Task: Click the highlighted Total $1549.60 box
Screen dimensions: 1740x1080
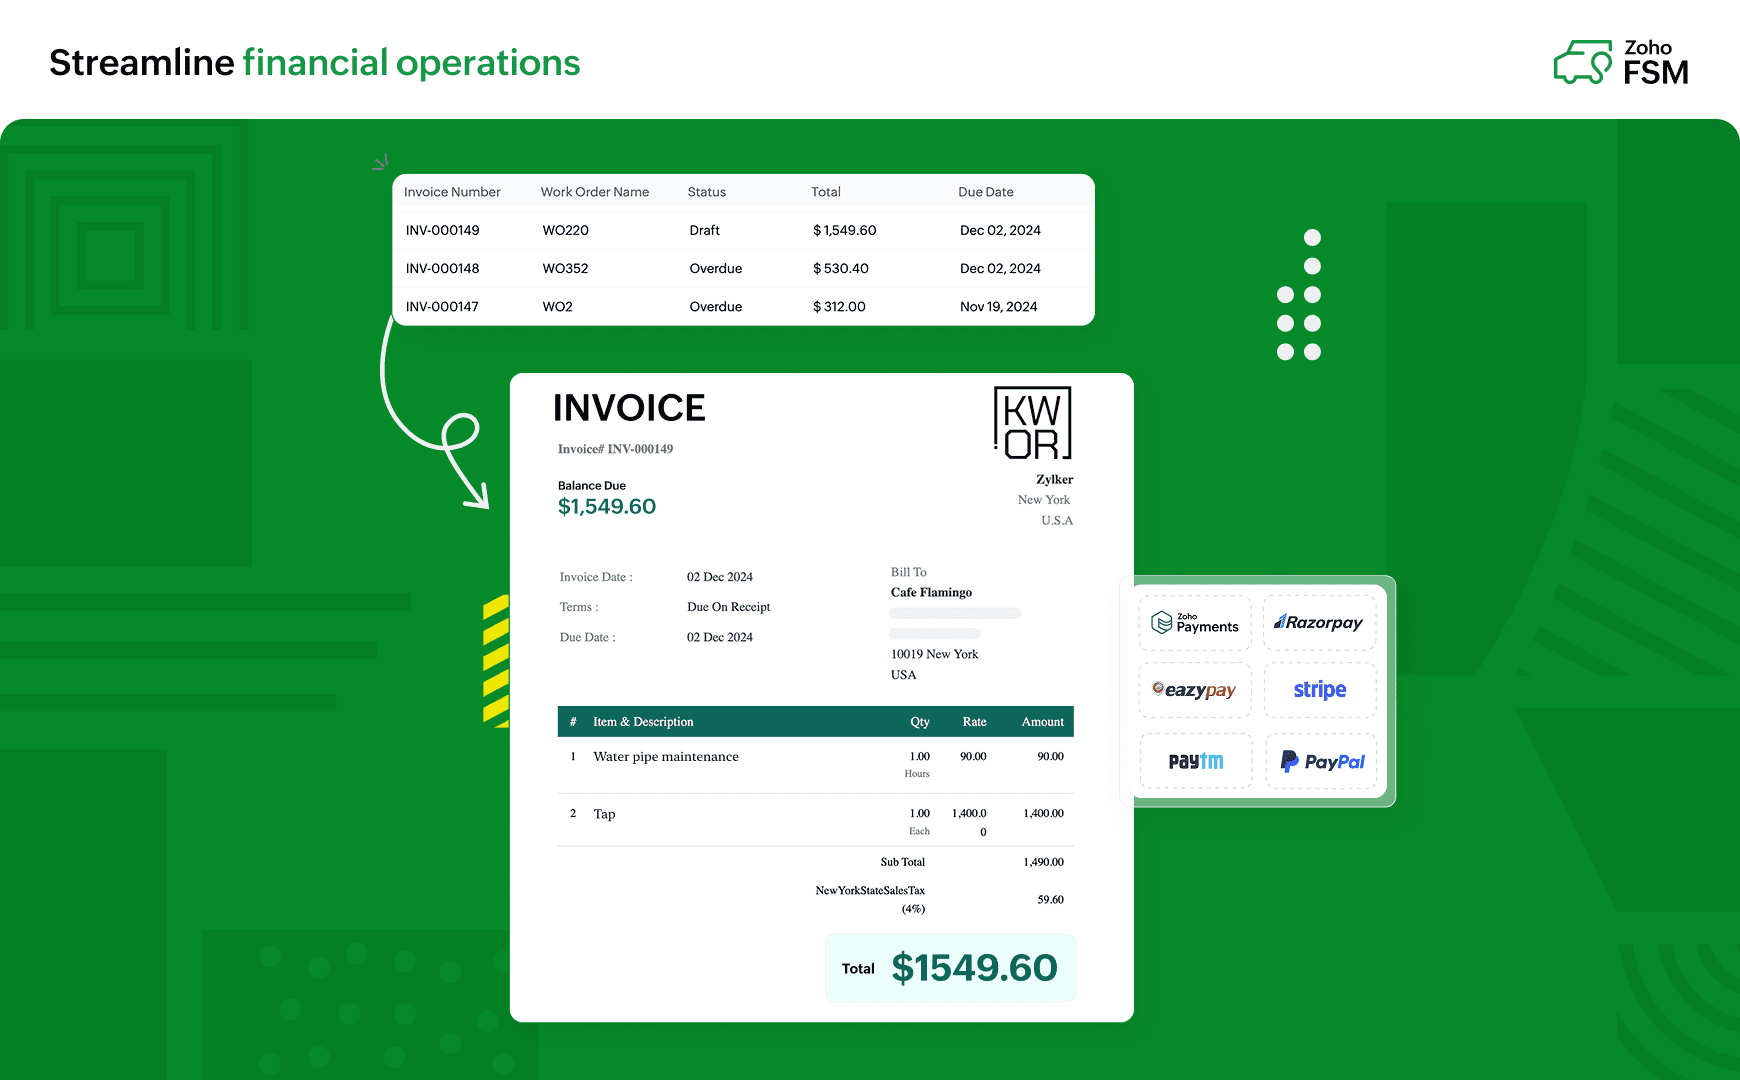Action: pyautogui.click(x=949, y=967)
